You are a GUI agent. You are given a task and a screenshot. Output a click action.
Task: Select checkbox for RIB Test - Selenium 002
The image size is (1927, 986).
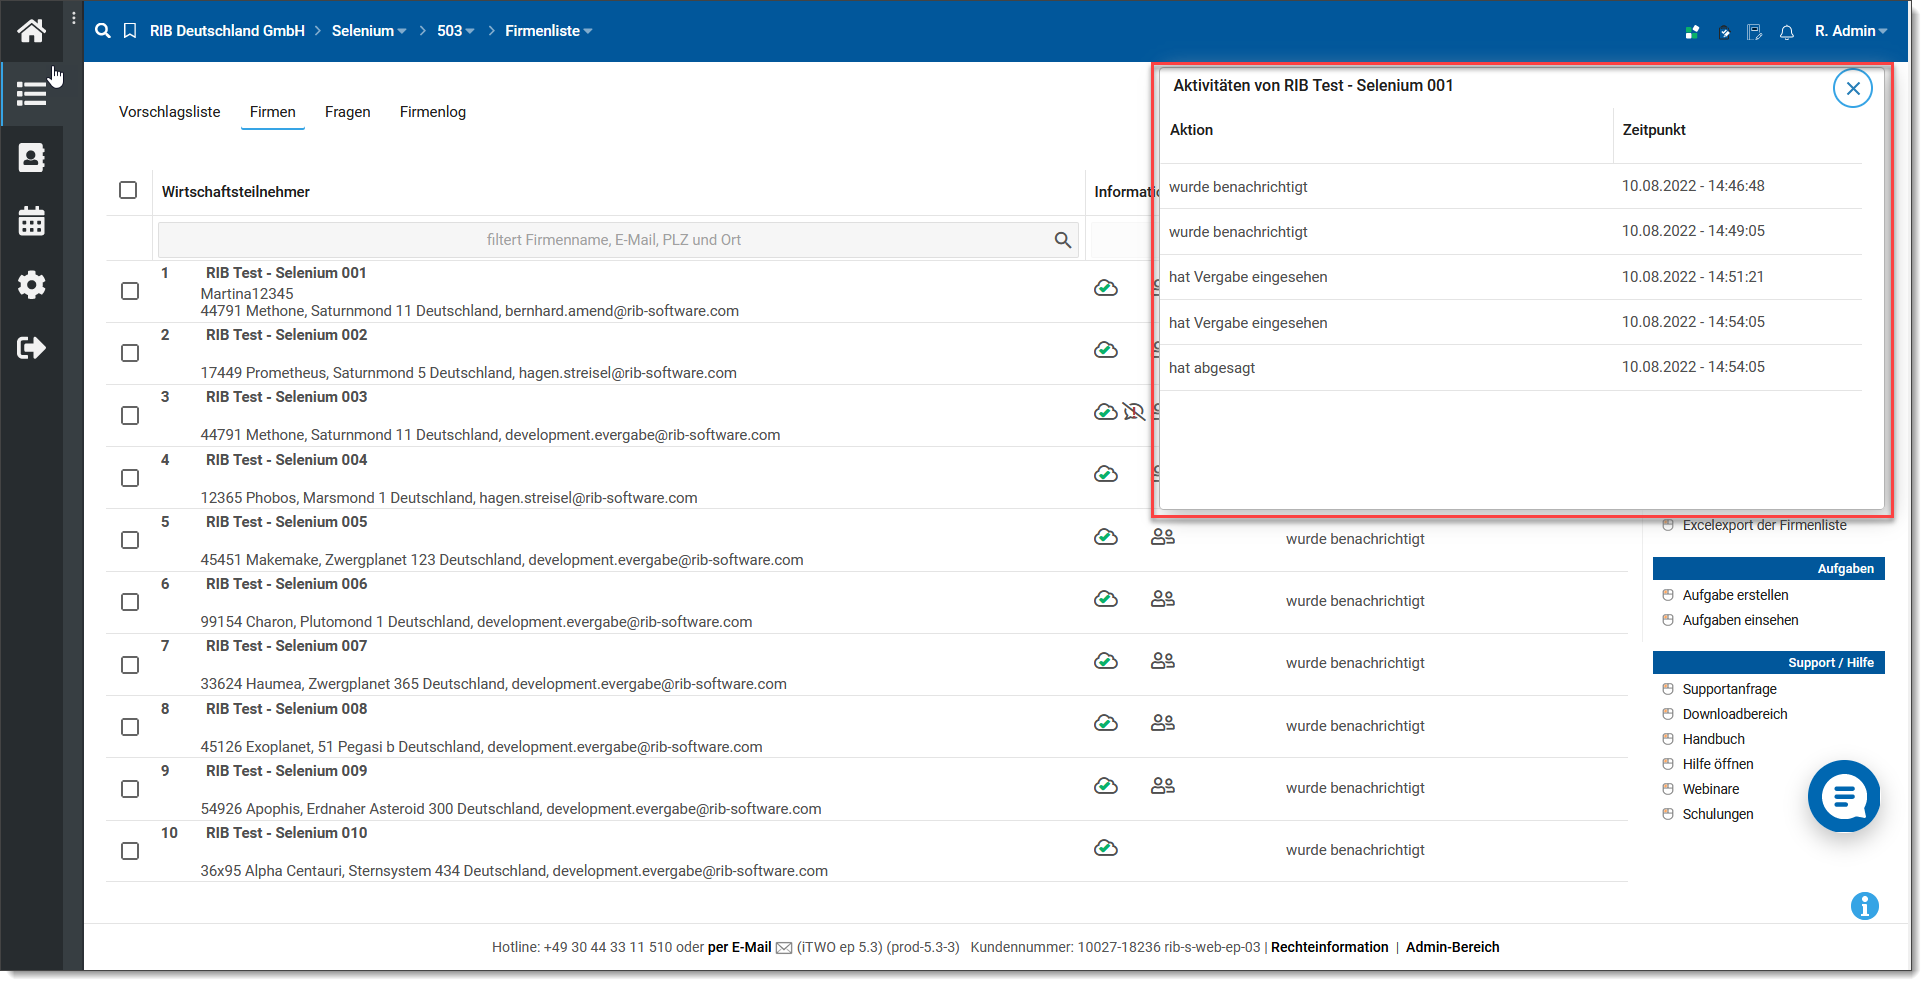click(x=130, y=353)
